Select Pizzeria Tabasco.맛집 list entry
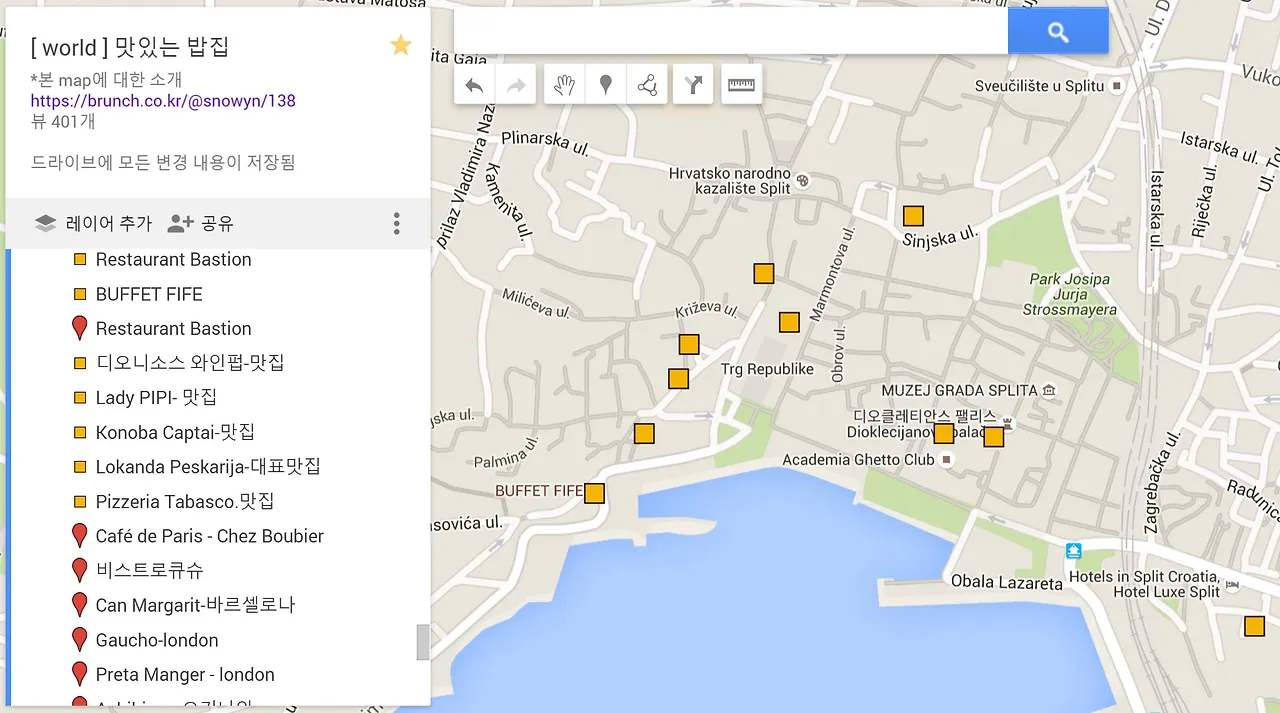This screenshot has height=713, width=1280. 185,501
